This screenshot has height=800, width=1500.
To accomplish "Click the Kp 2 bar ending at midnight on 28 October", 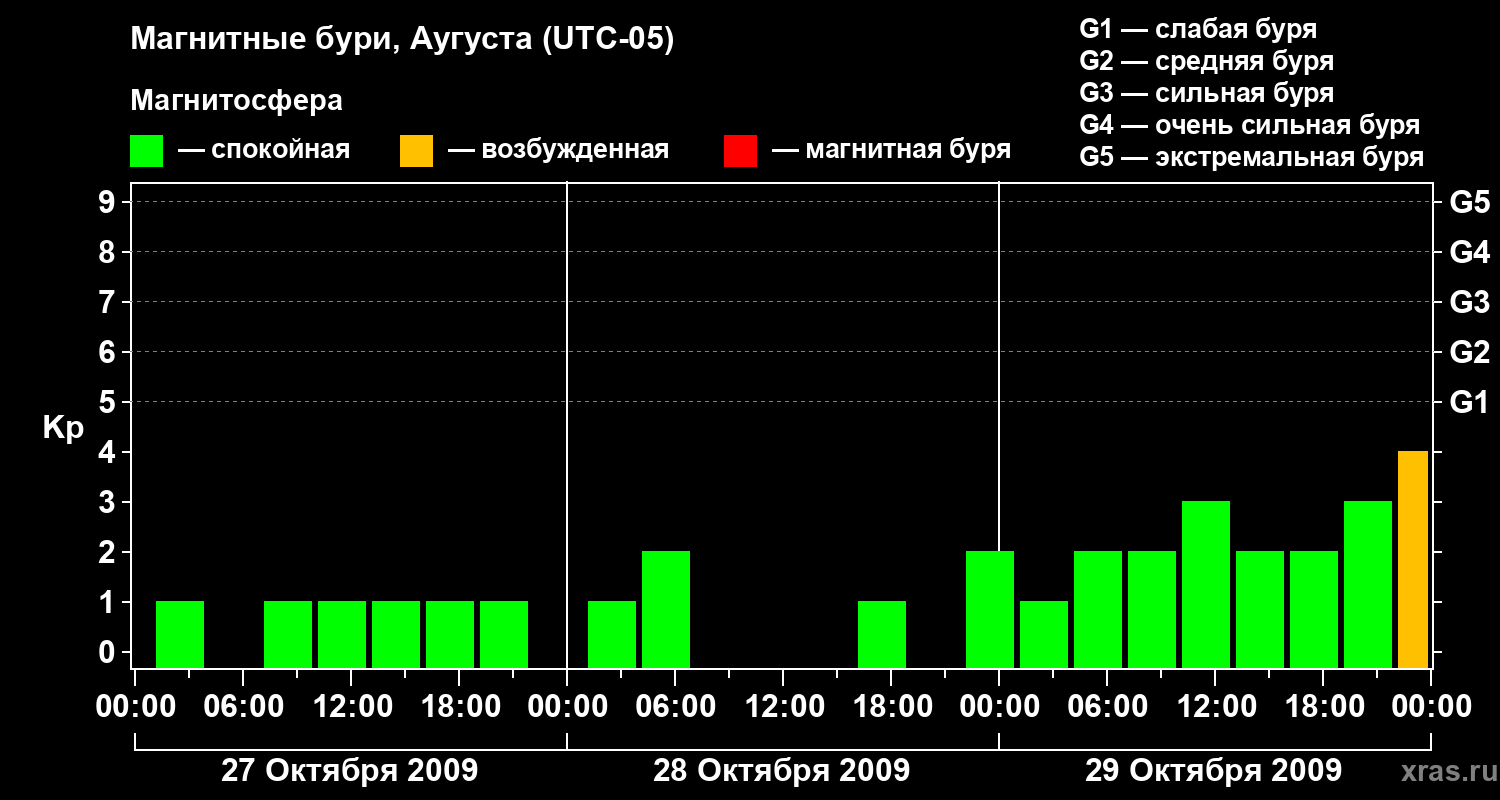I will coord(990,609).
